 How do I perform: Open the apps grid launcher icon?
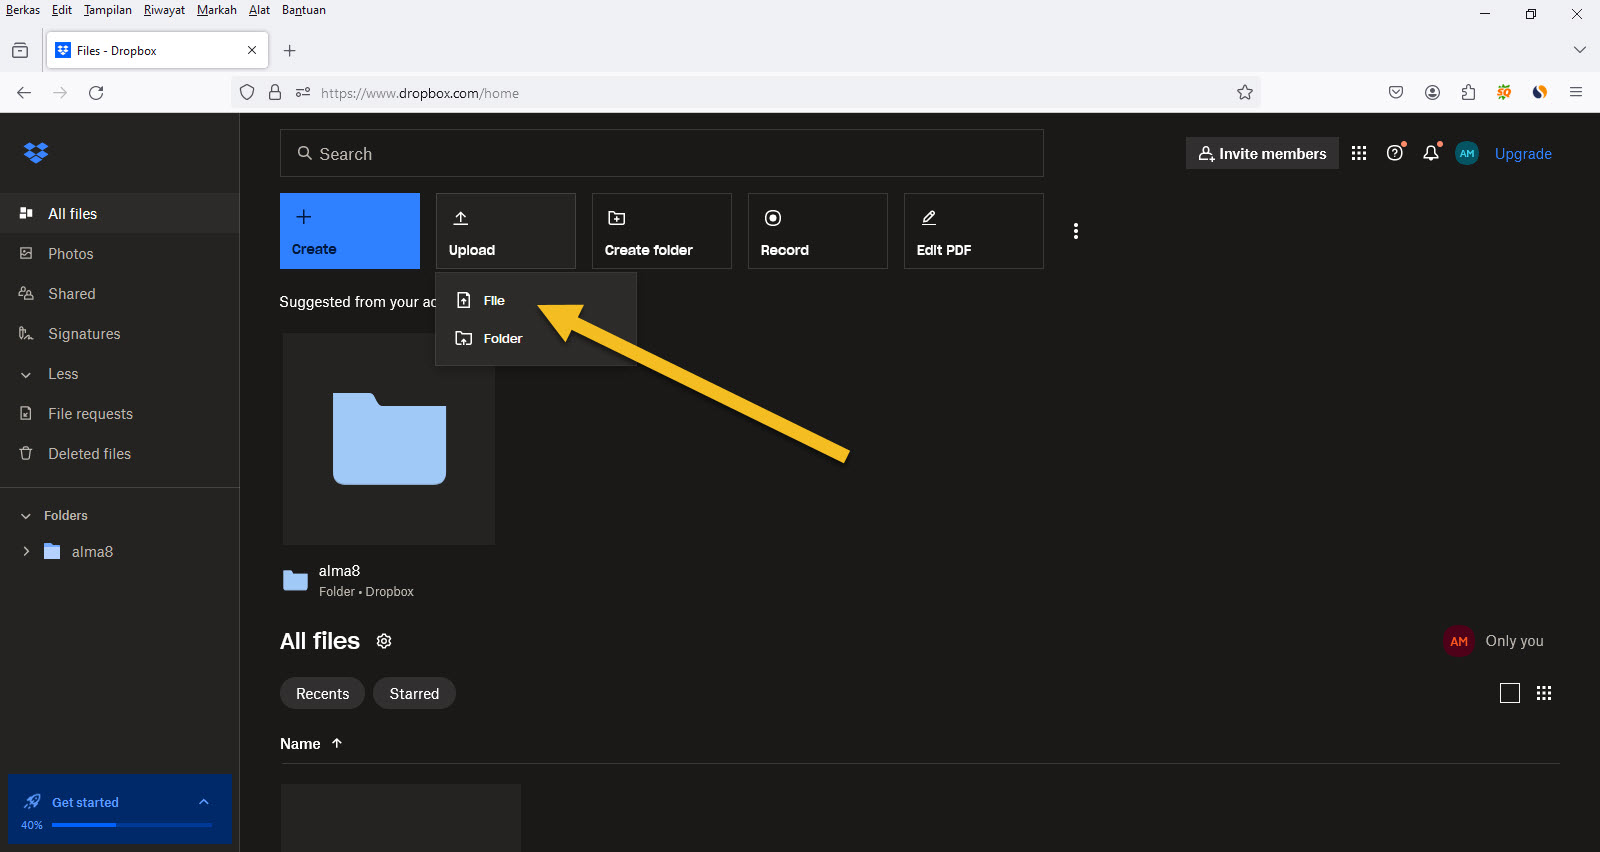(1358, 153)
